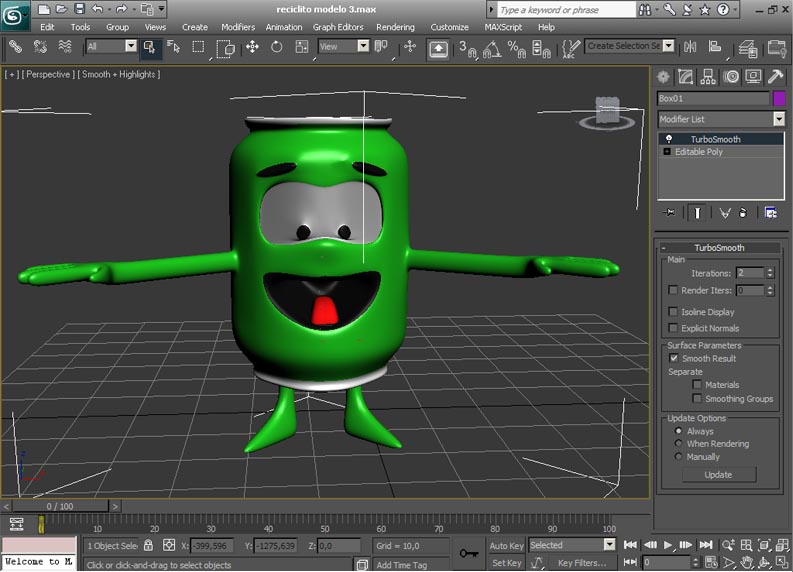Click the purple object color swatch
Screen dimensions: 793x572
[779, 98]
